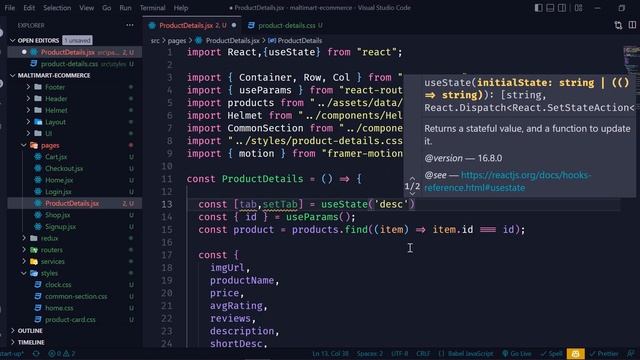This screenshot has height=360, width=640.
Task: Split the editor to the right
Action: pyautogui.click(x=632, y=25)
